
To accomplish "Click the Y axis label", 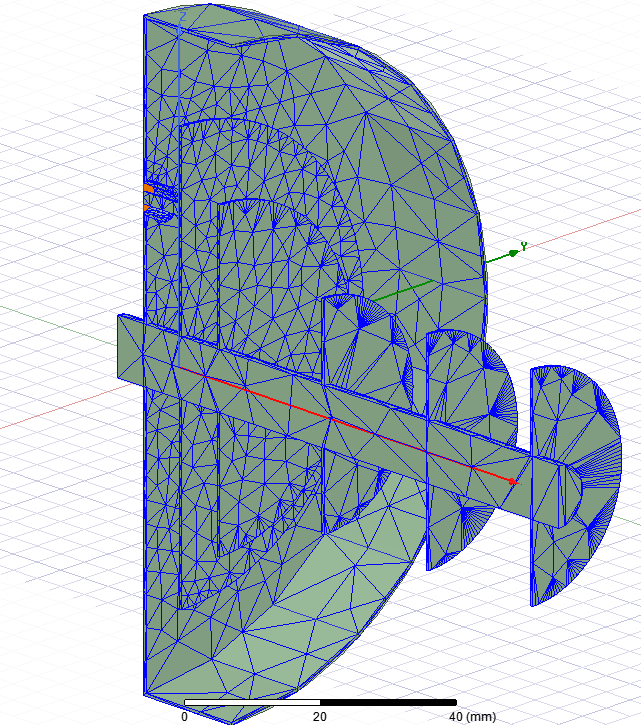I will [x=524, y=246].
